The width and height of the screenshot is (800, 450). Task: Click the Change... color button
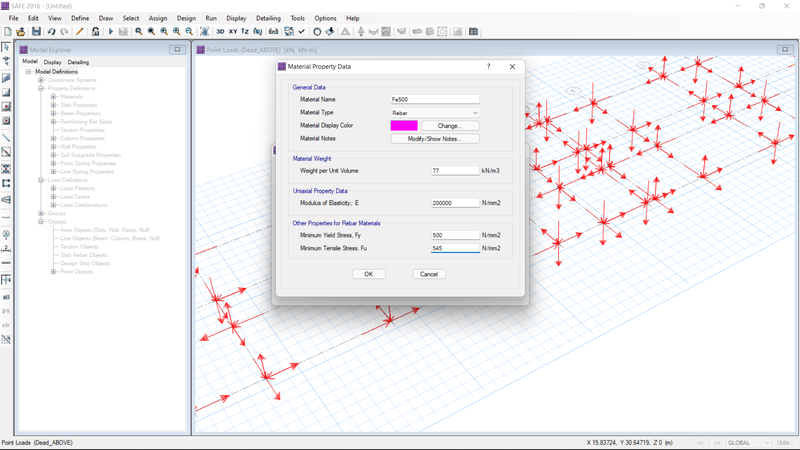[450, 126]
